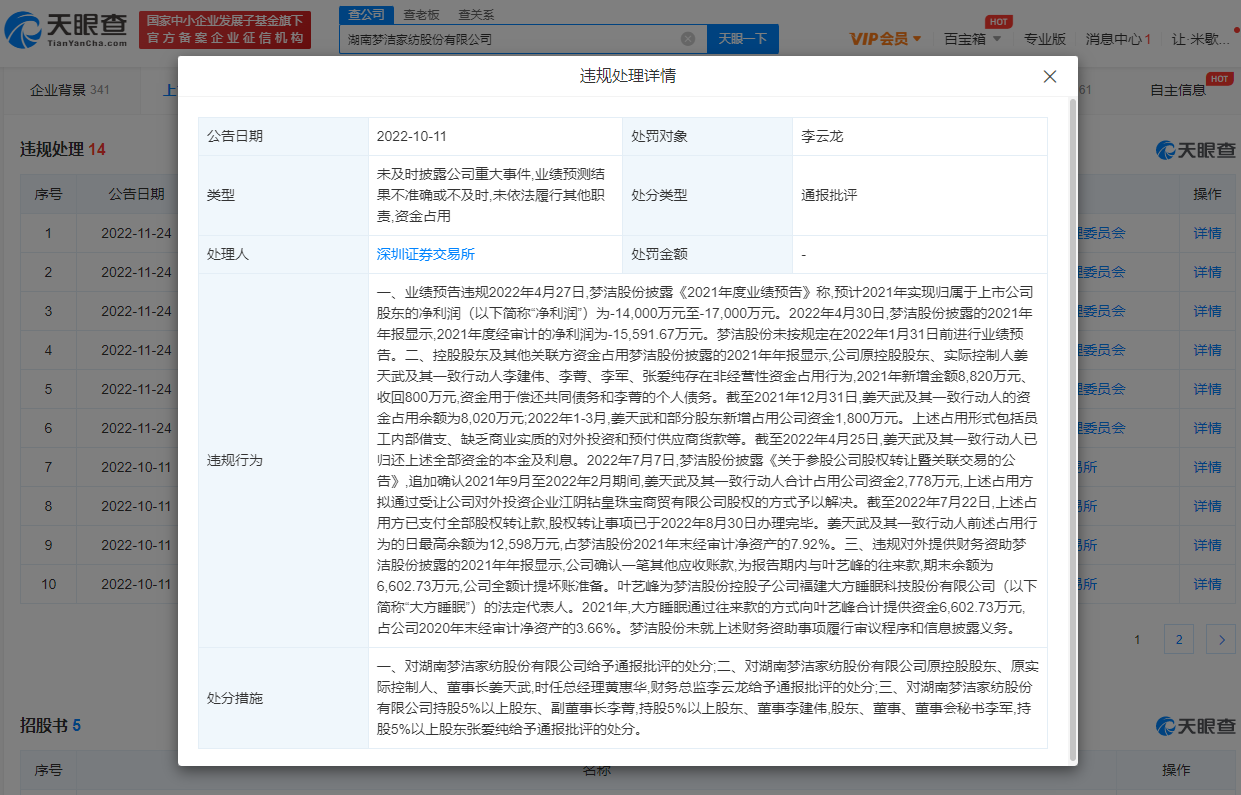Image resolution: width=1241 pixels, height=795 pixels.
Task: Click the 操作 column header in 违规处理 table
Action: [1207, 194]
